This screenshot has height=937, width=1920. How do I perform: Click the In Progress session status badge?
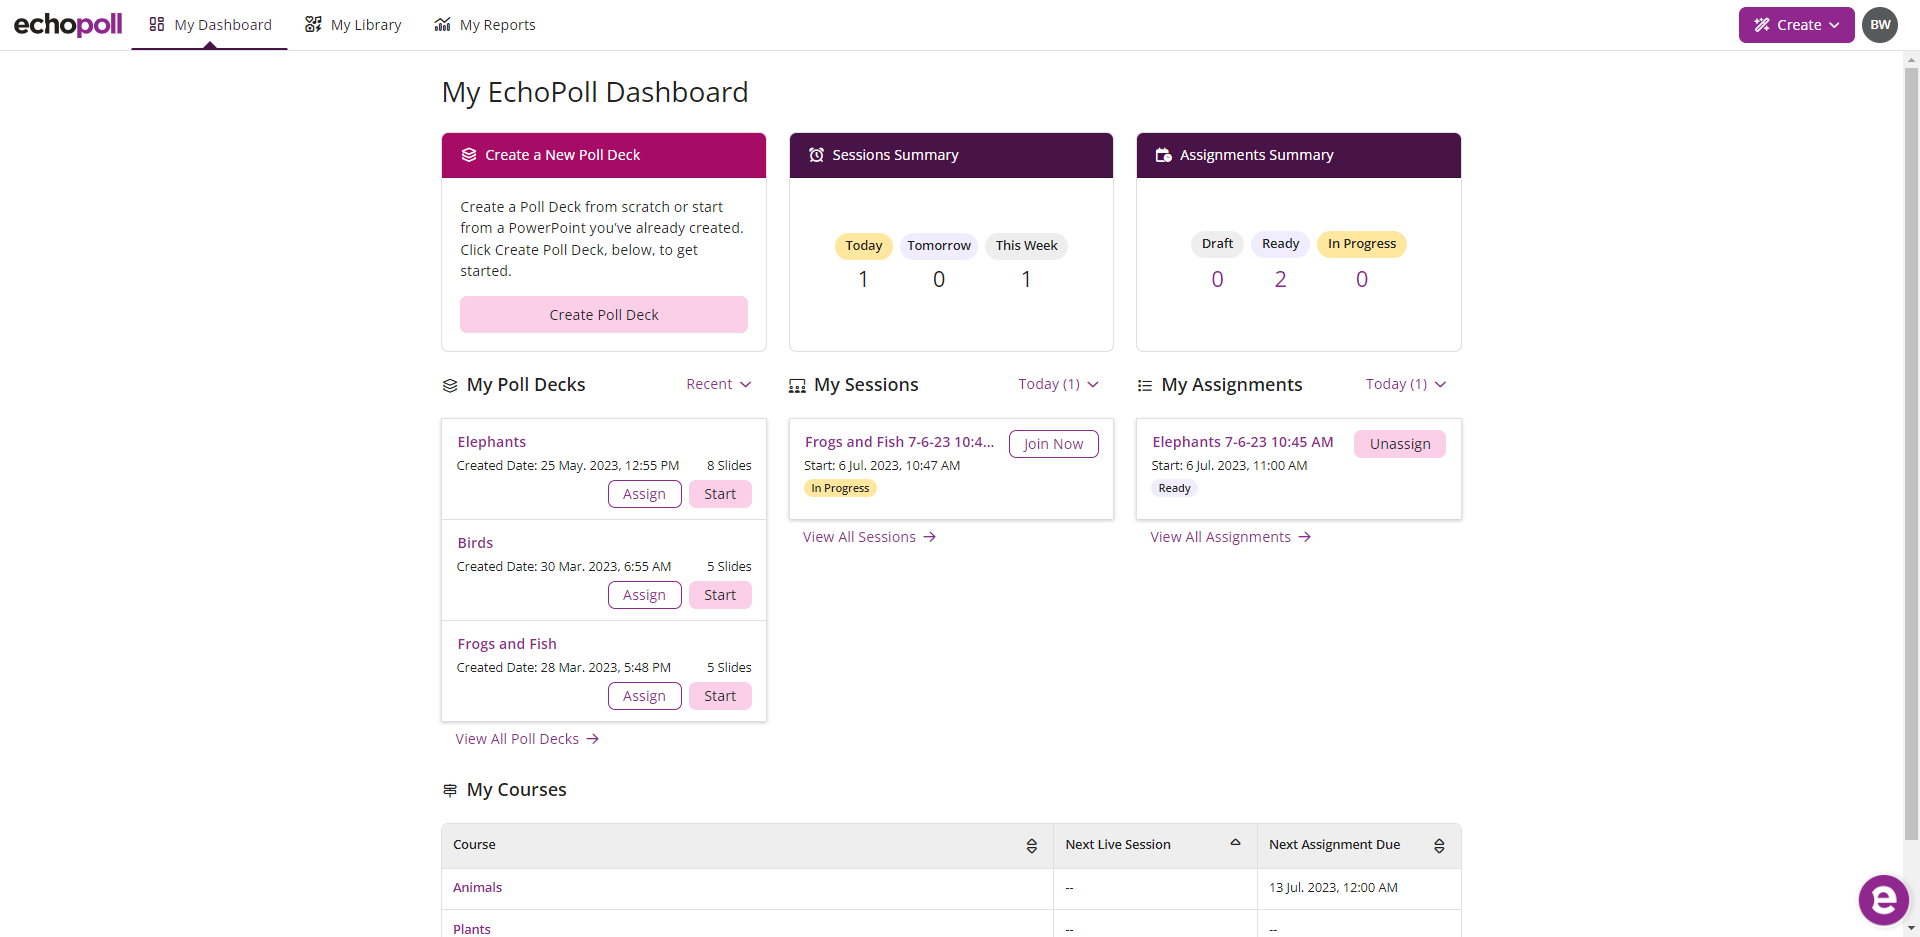(840, 489)
